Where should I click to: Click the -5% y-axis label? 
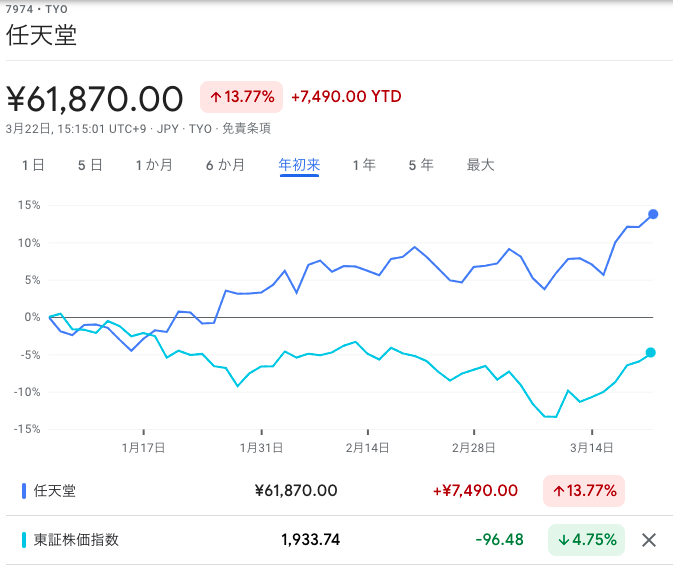click(30, 355)
